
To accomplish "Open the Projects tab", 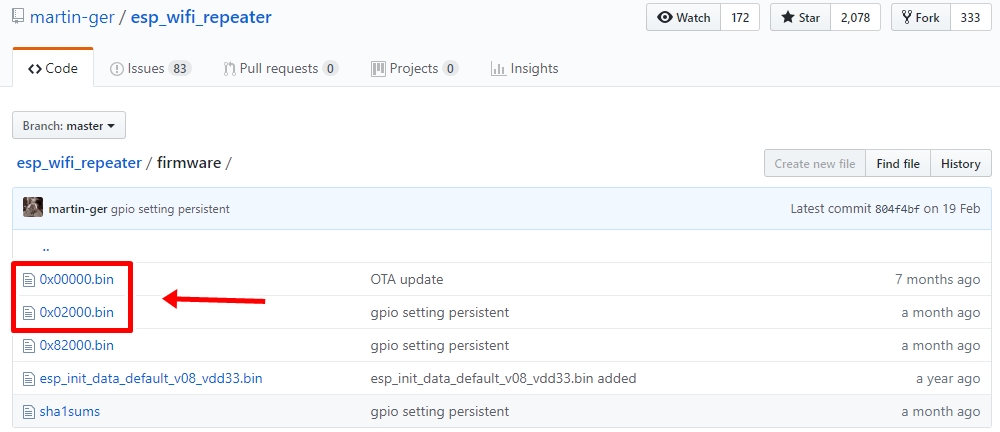I will (x=415, y=68).
